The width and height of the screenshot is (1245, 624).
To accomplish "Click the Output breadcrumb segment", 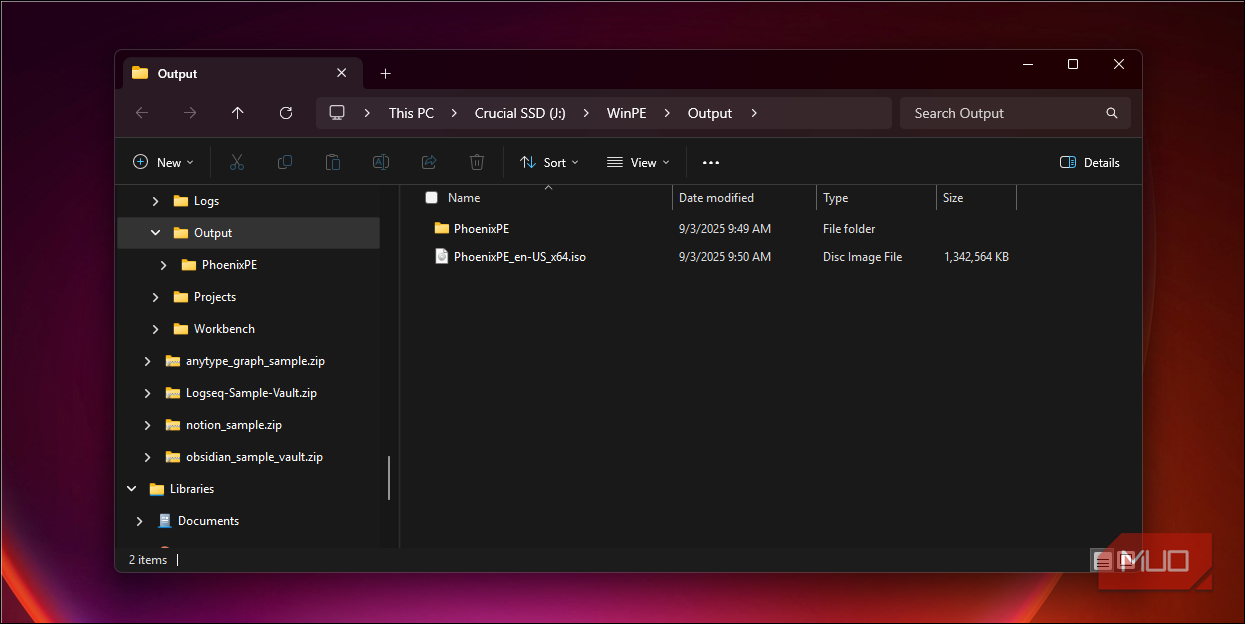I will point(710,113).
